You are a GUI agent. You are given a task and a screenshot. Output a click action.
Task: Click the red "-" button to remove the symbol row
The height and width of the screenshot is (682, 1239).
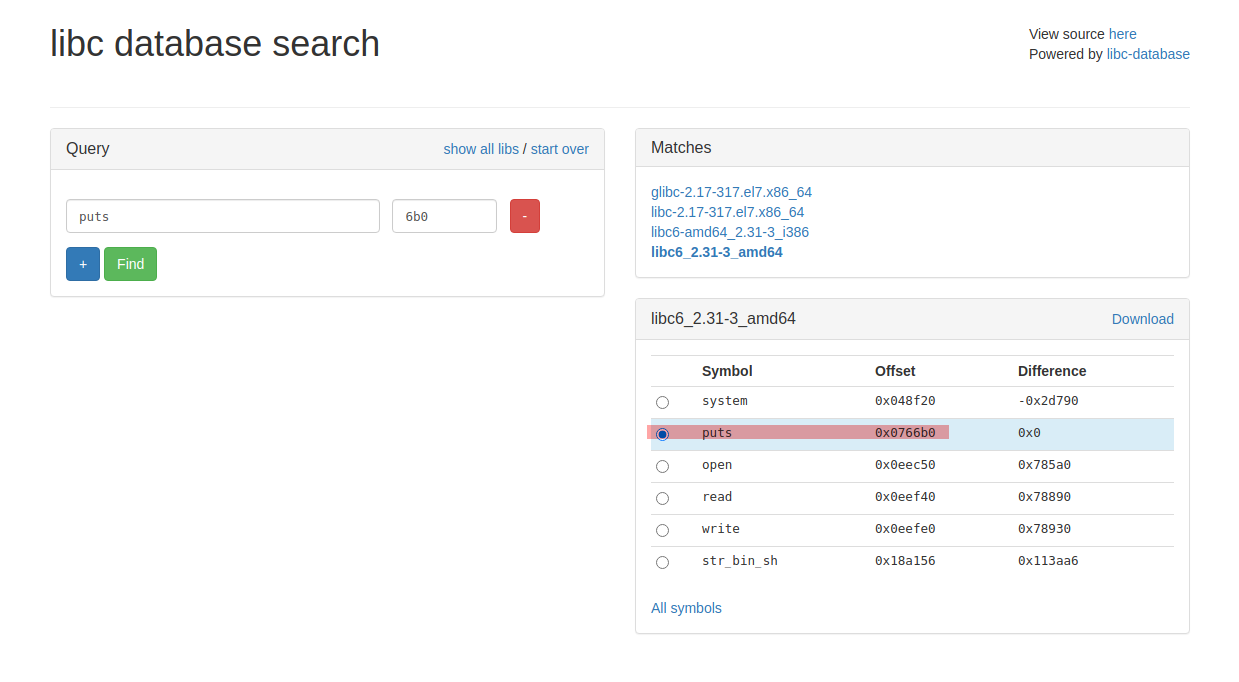524,215
